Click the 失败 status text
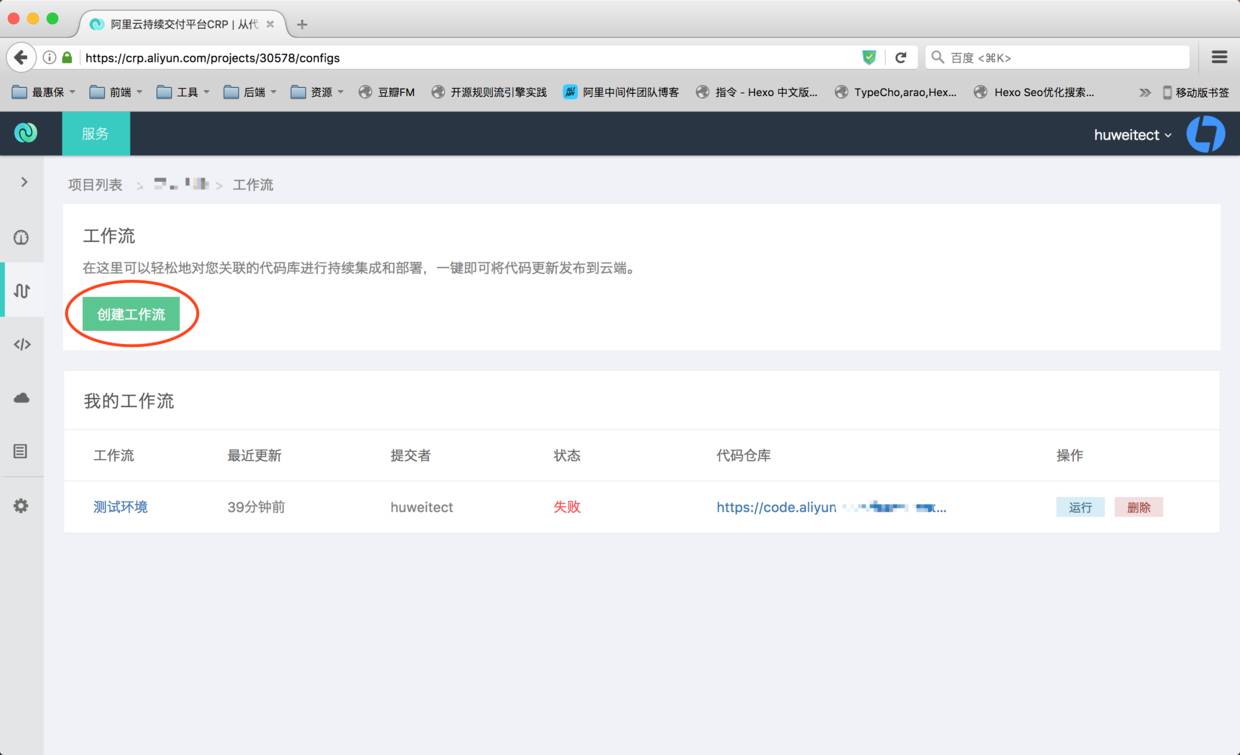 (x=567, y=507)
